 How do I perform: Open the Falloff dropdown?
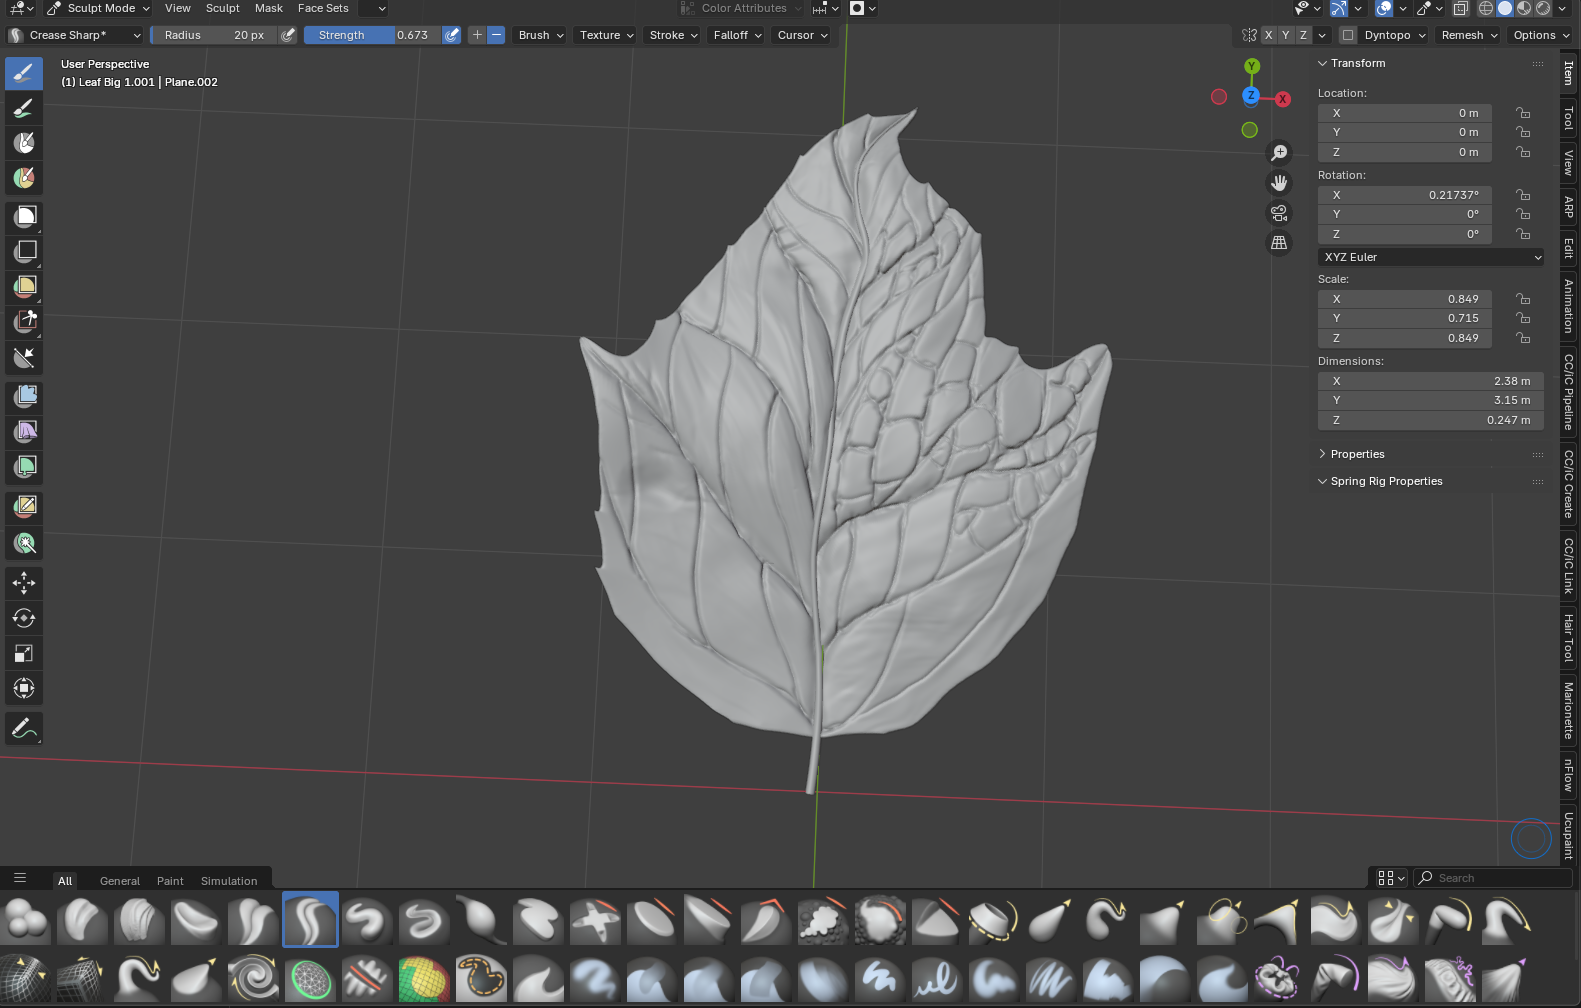coord(737,35)
